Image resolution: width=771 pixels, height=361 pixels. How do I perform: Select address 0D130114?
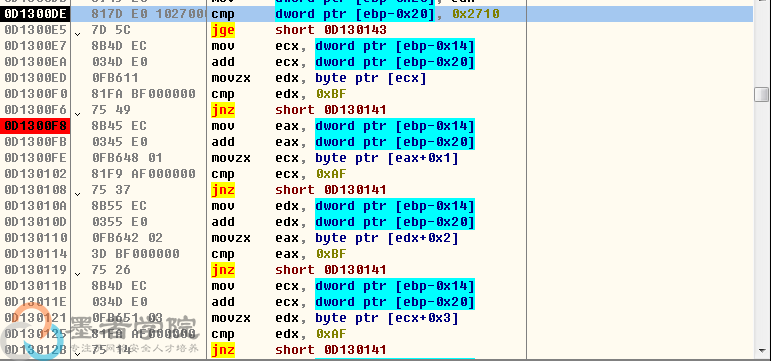click(35, 254)
